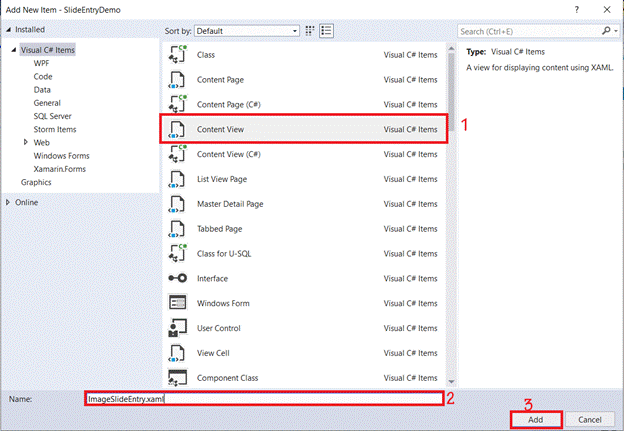The height and width of the screenshot is (431, 624).
Task: Expand the Web tree node
Action: [x=26, y=142]
